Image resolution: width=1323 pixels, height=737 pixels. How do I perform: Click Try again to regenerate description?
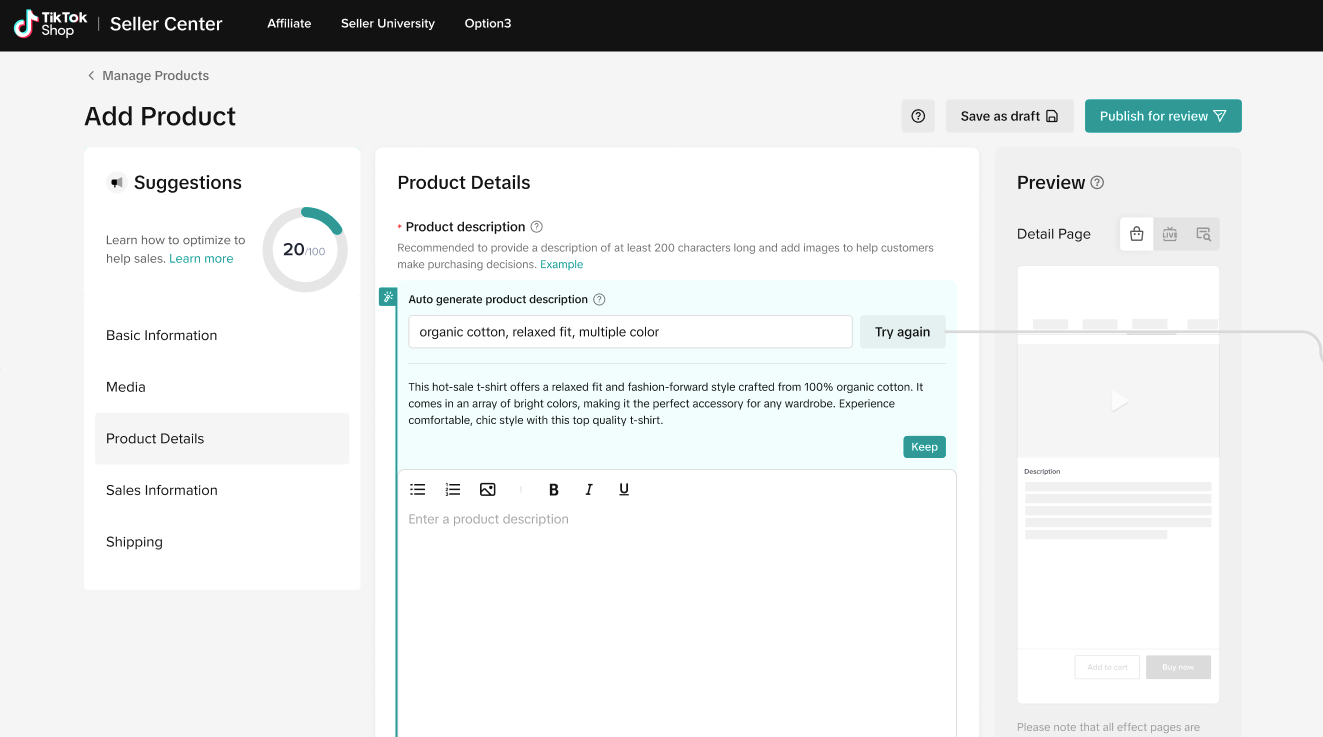pos(902,332)
